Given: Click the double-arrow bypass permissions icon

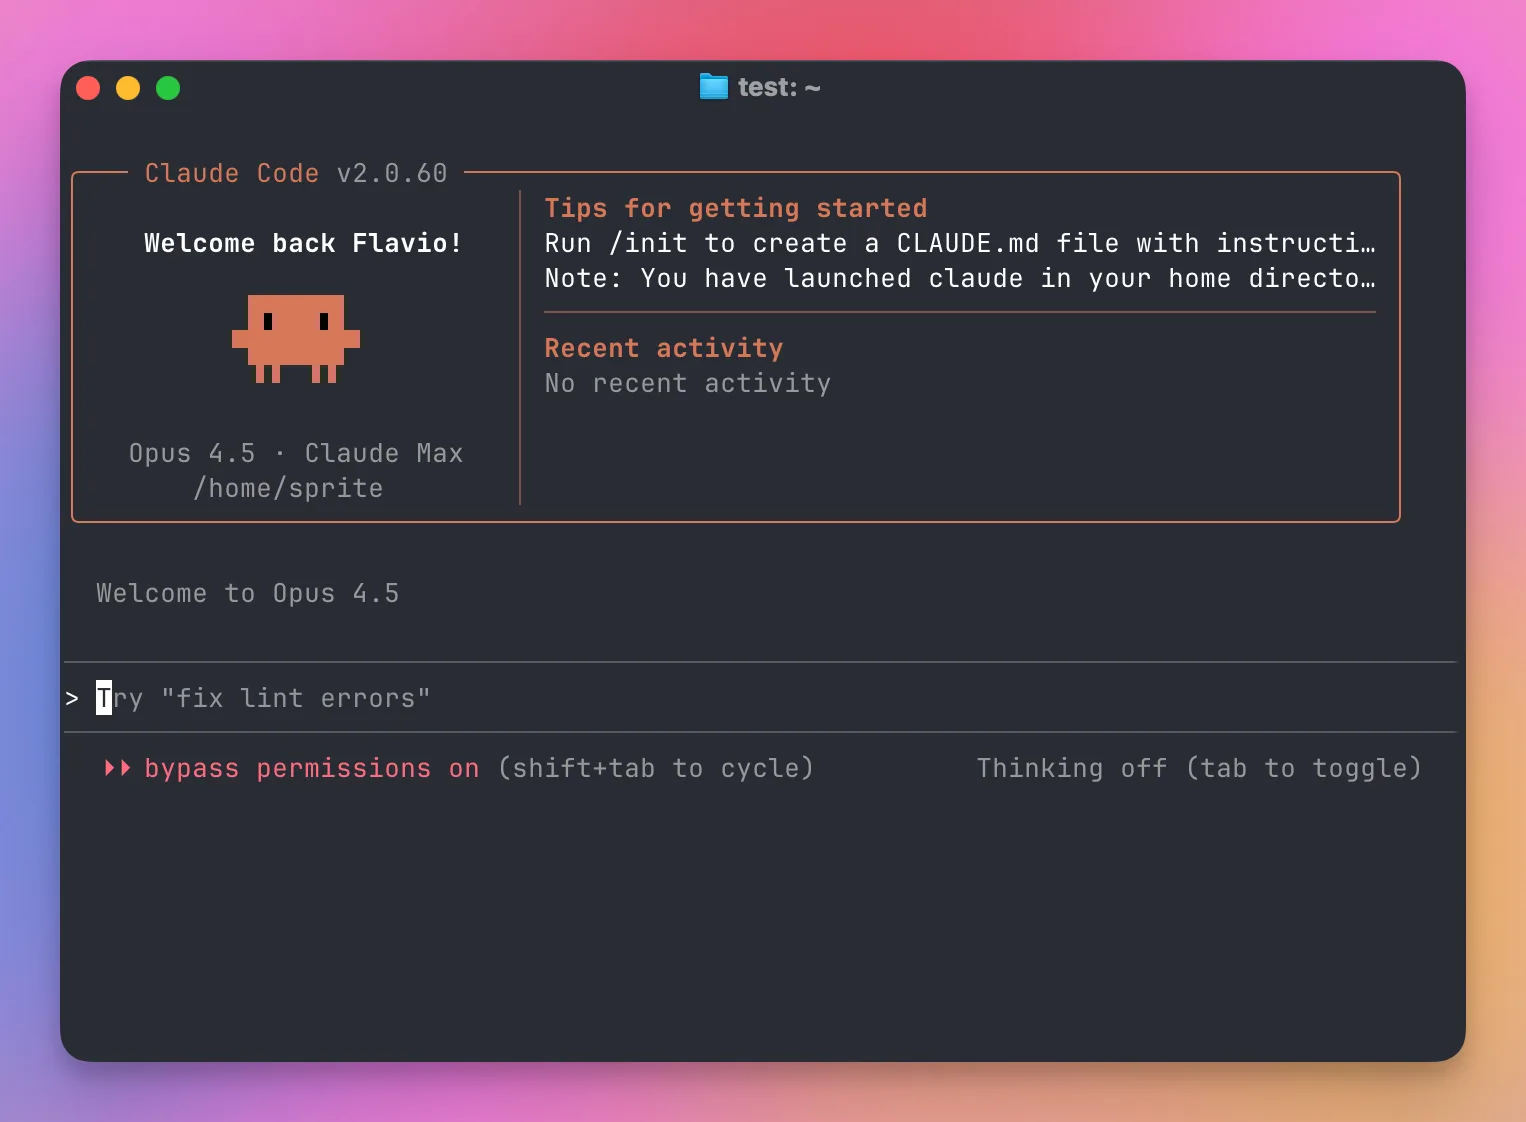Looking at the screenshot, I should pos(118,768).
